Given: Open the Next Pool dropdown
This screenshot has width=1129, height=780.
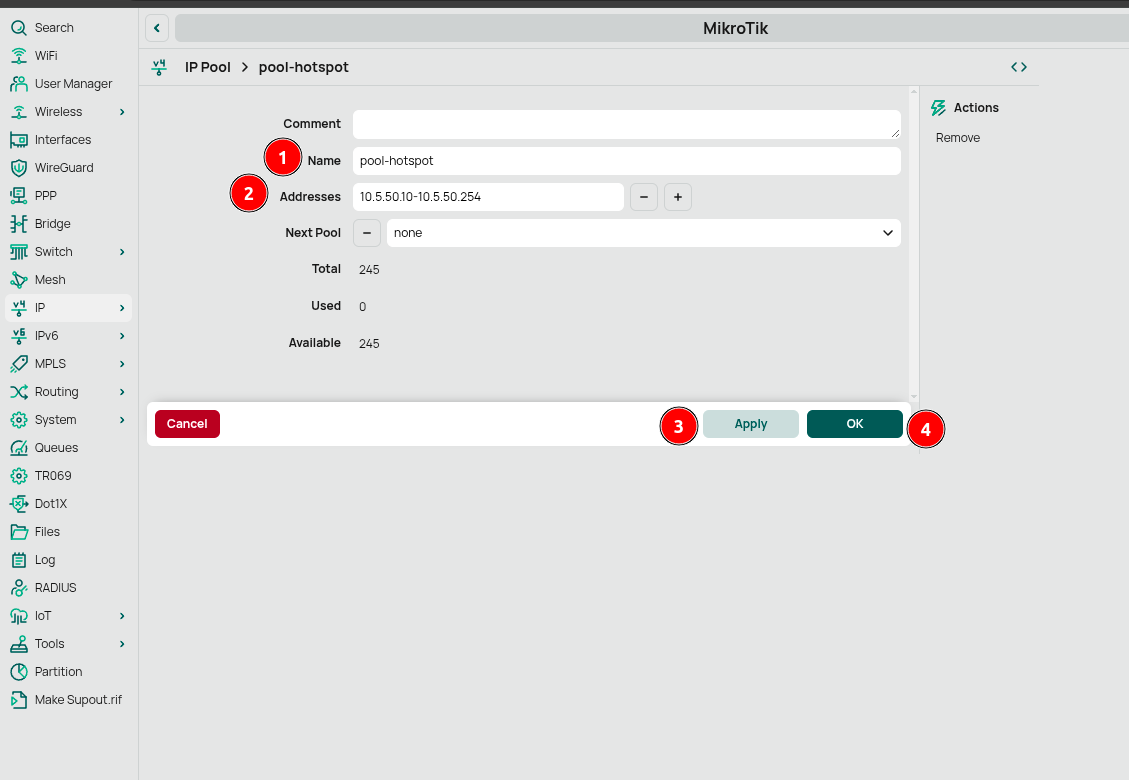Looking at the screenshot, I should 643,233.
